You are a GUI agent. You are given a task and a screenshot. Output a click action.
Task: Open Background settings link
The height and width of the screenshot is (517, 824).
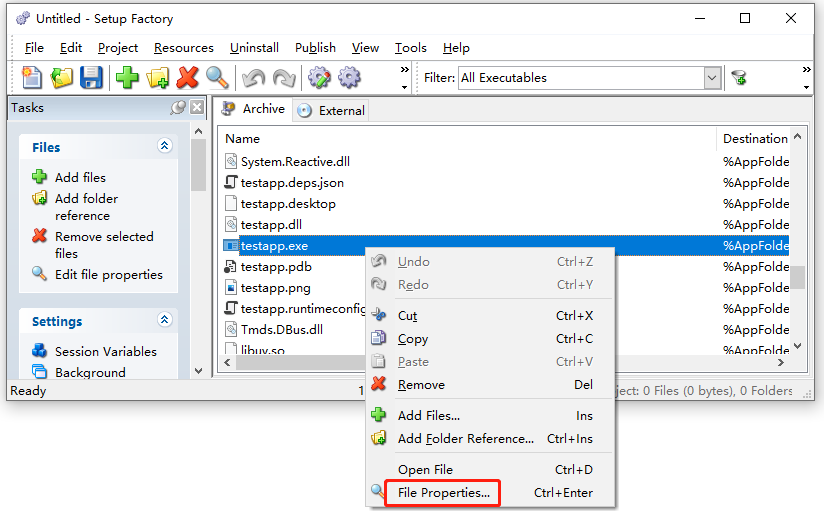(90, 373)
